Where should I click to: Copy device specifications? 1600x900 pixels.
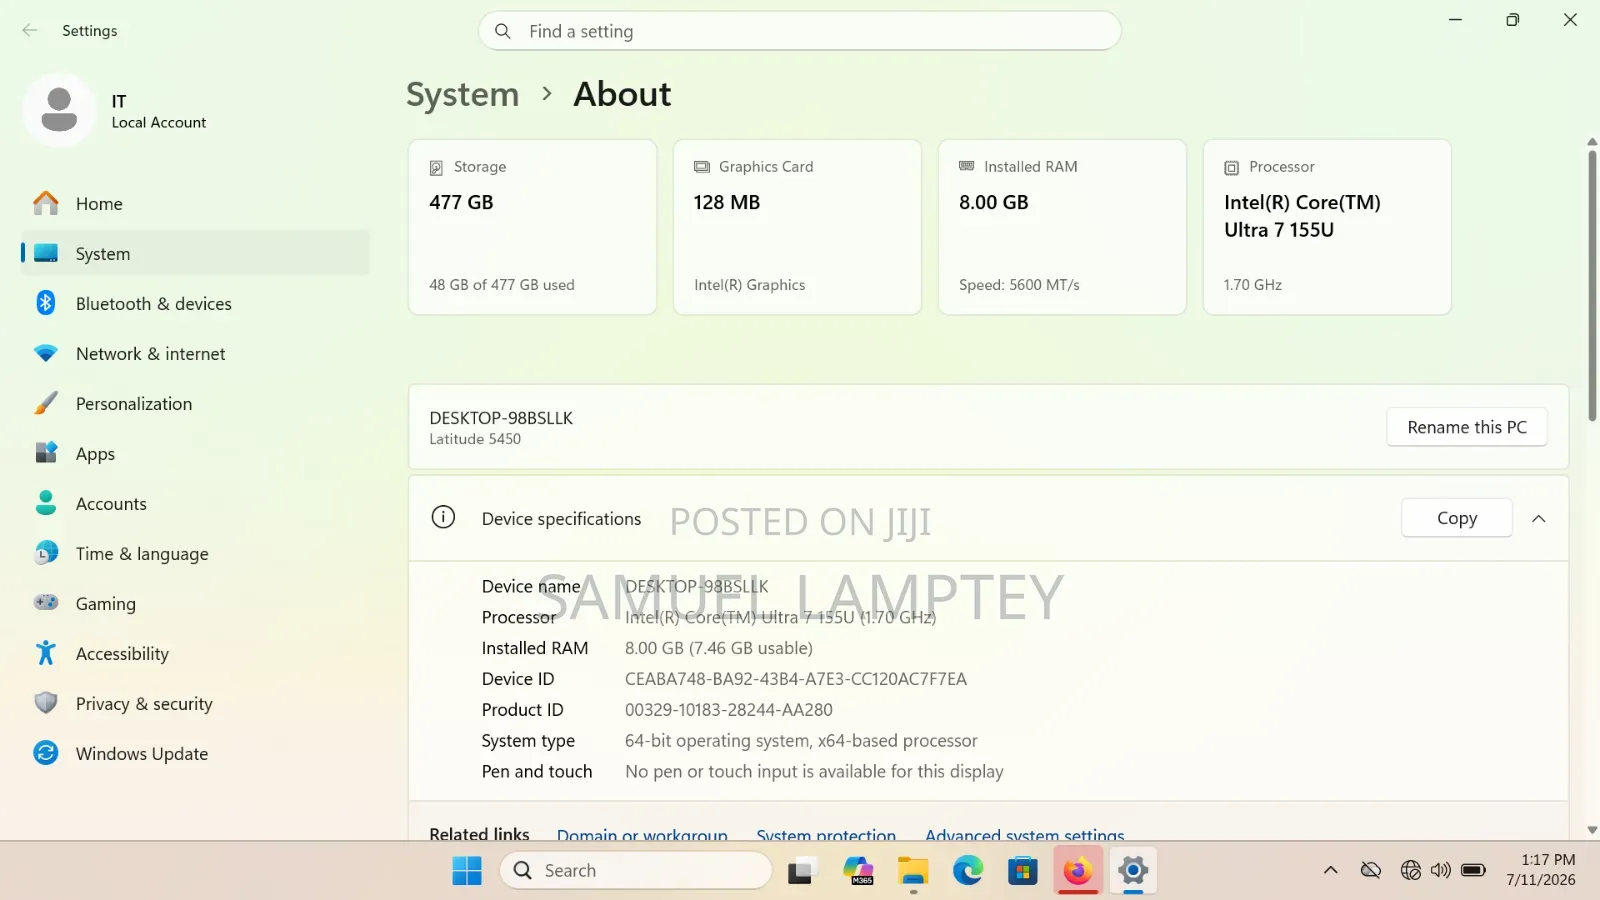1457,518
